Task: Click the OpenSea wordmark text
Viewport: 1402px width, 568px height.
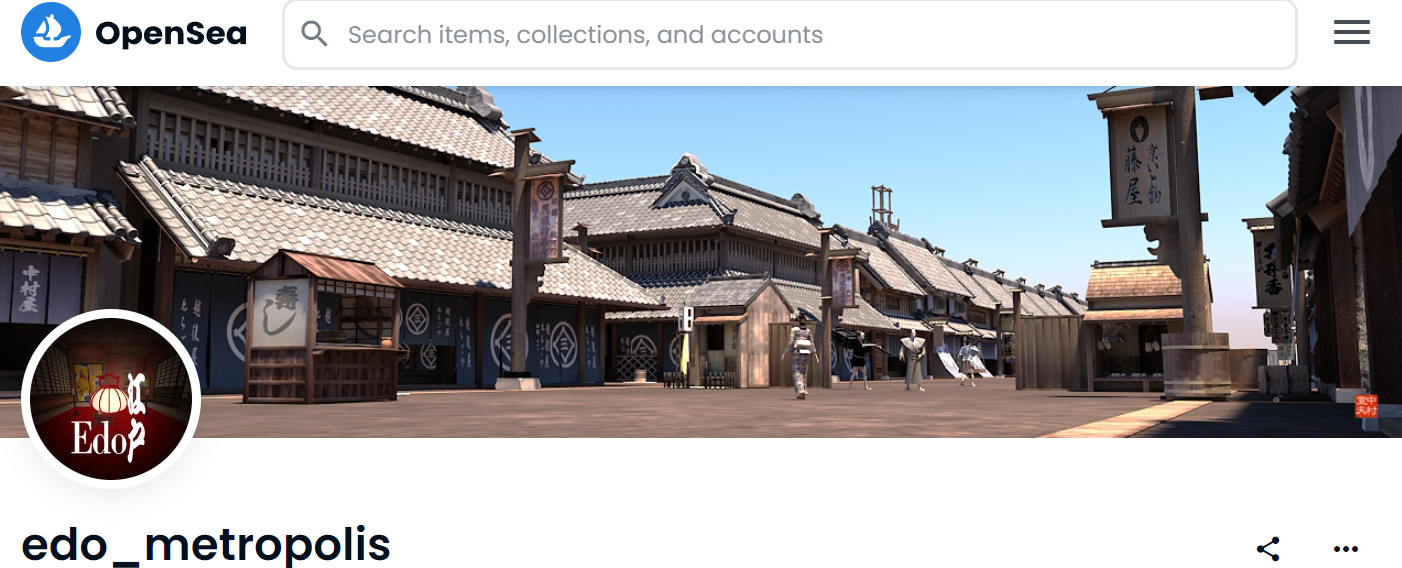Action: pyautogui.click(x=171, y=34)
